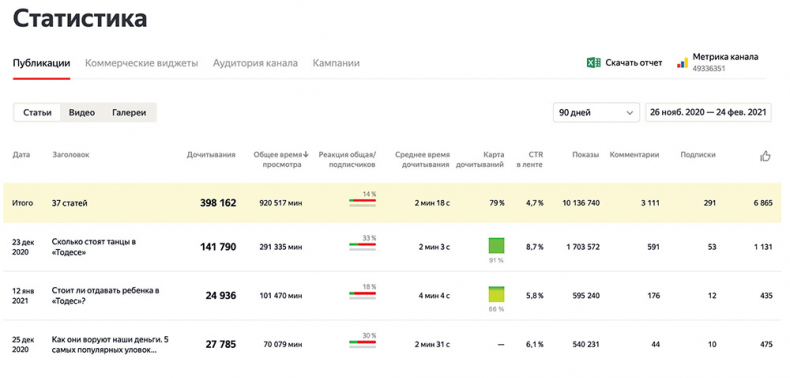Open article Как они воруют наши деньги
The height and width of the screenshot is (378, 790).
tap(110, 345)
